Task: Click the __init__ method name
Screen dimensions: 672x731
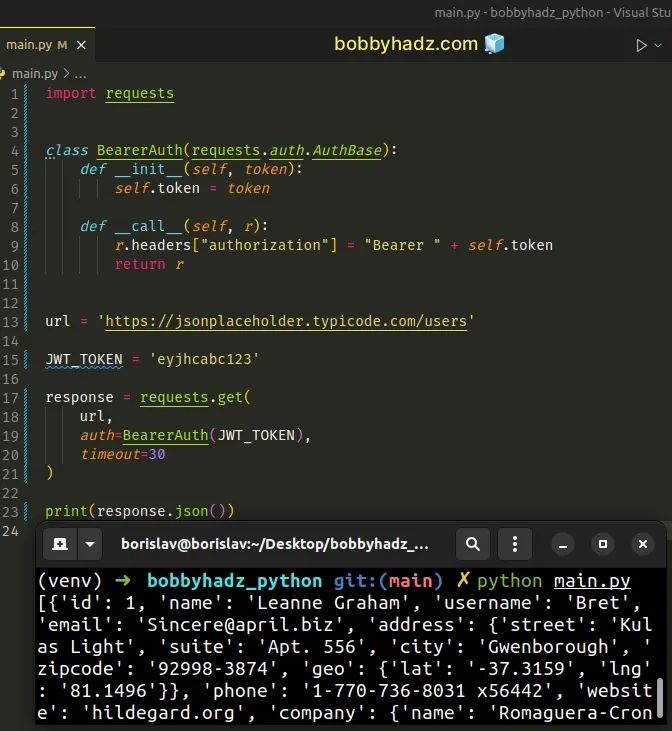Action: click(x=148, y=169)
